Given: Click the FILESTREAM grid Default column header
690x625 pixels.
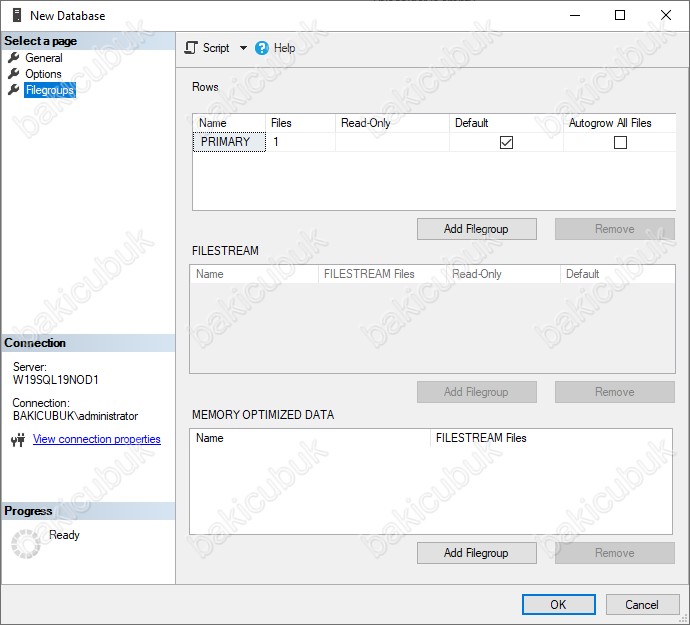Looking at the screenshot, I should [617, 274].
